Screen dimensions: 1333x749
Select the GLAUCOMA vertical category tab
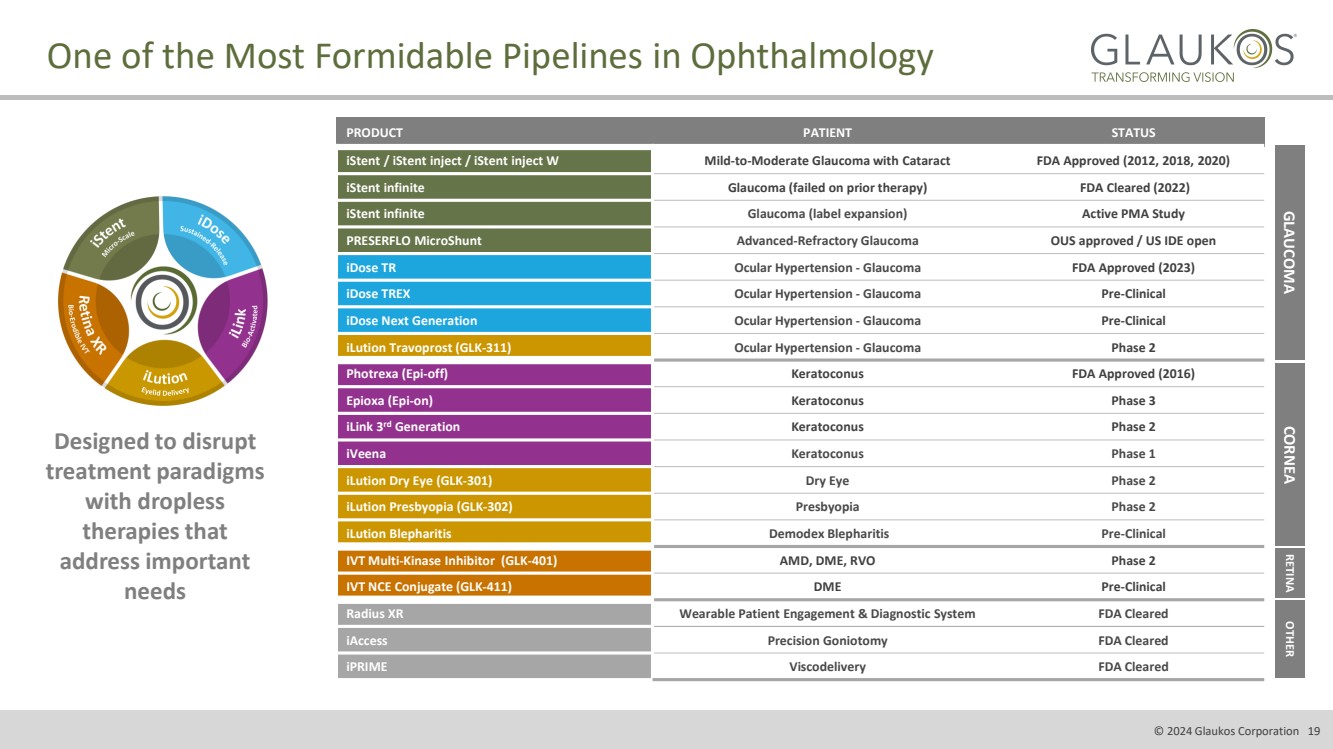1289,252
